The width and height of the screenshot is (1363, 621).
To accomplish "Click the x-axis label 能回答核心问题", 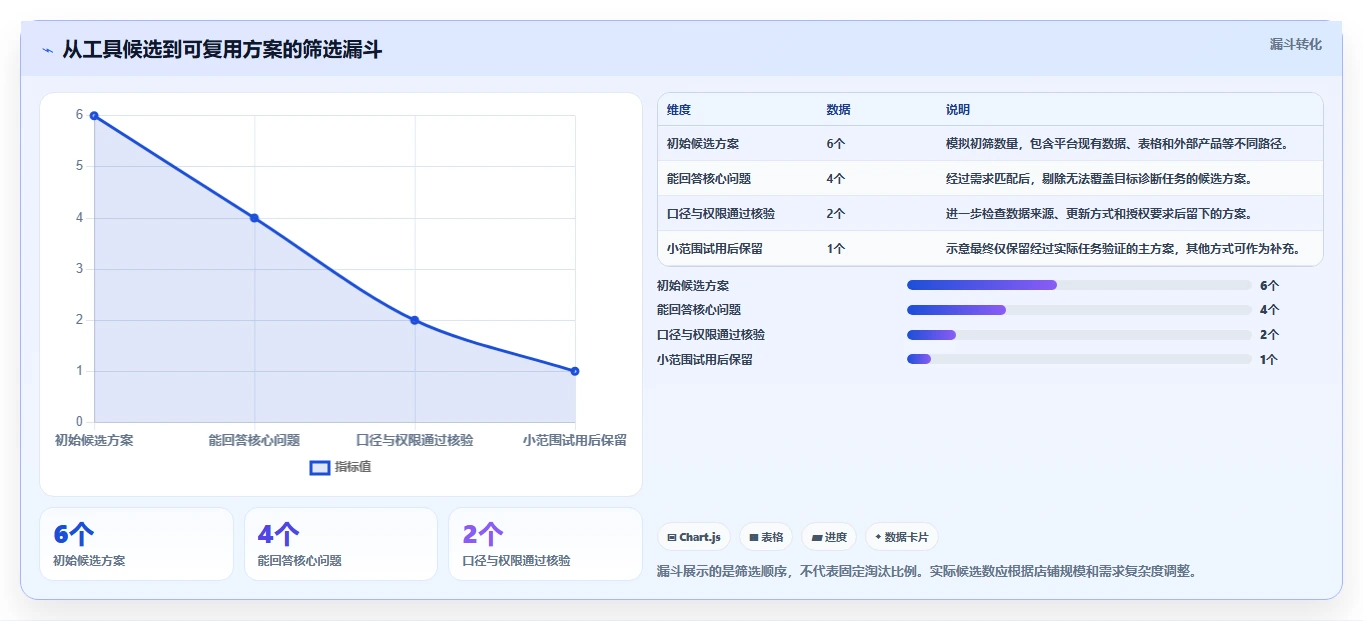I will (254, 440).
